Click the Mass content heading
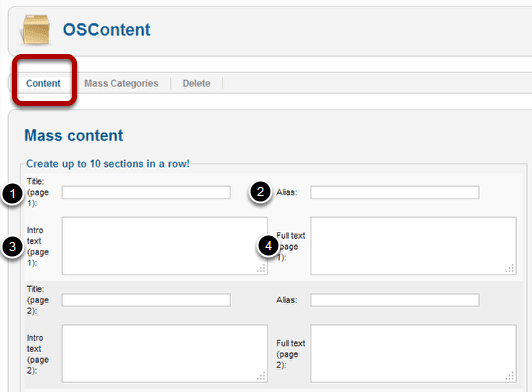The image size is (532, 392). click(x=74, y=135)
